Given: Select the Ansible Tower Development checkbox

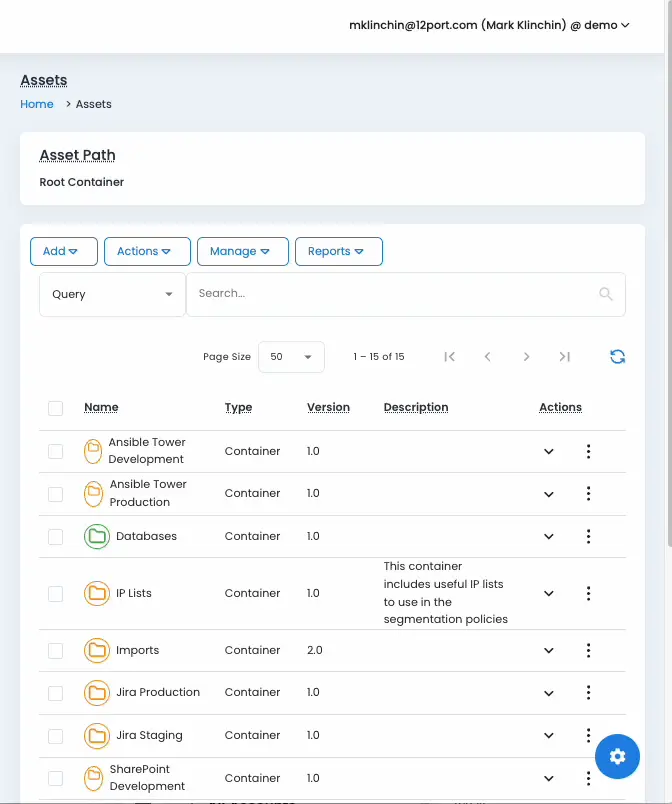Looking at the screenshot, I should [x=56, y=452].
